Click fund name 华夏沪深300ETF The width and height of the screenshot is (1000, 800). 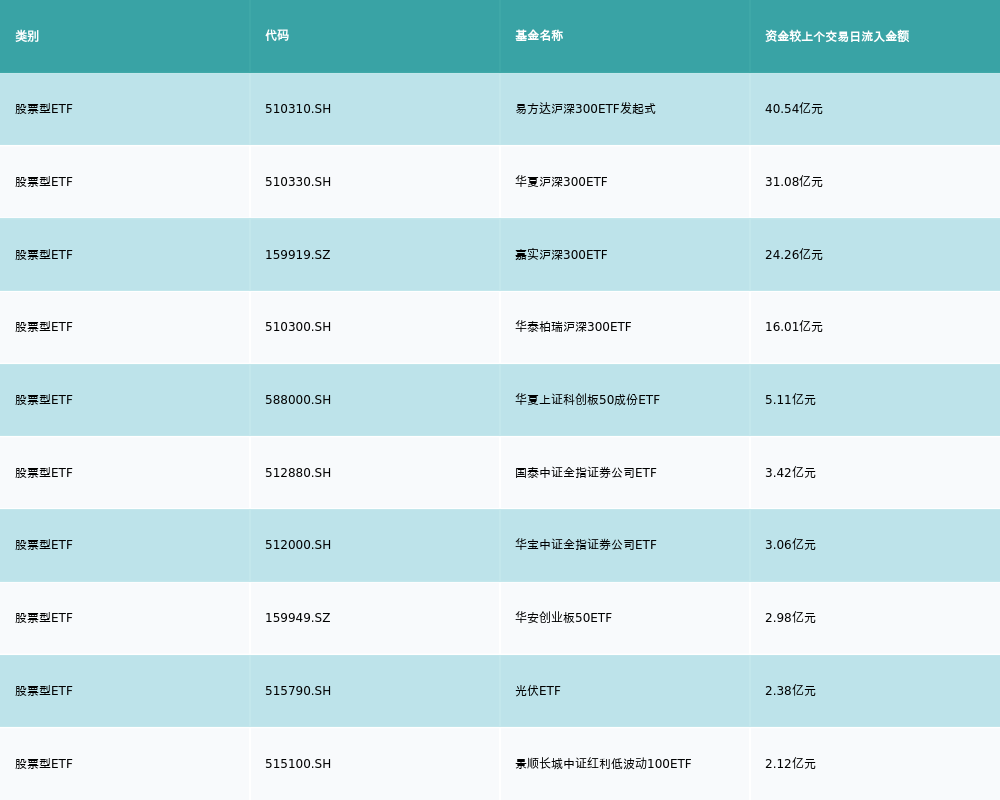point(561,182)
